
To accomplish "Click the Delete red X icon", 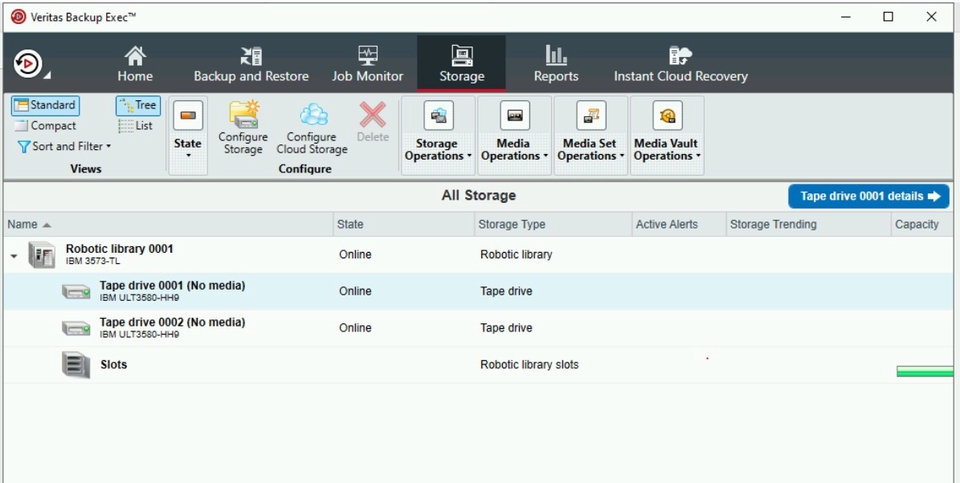I will (373, 115).
